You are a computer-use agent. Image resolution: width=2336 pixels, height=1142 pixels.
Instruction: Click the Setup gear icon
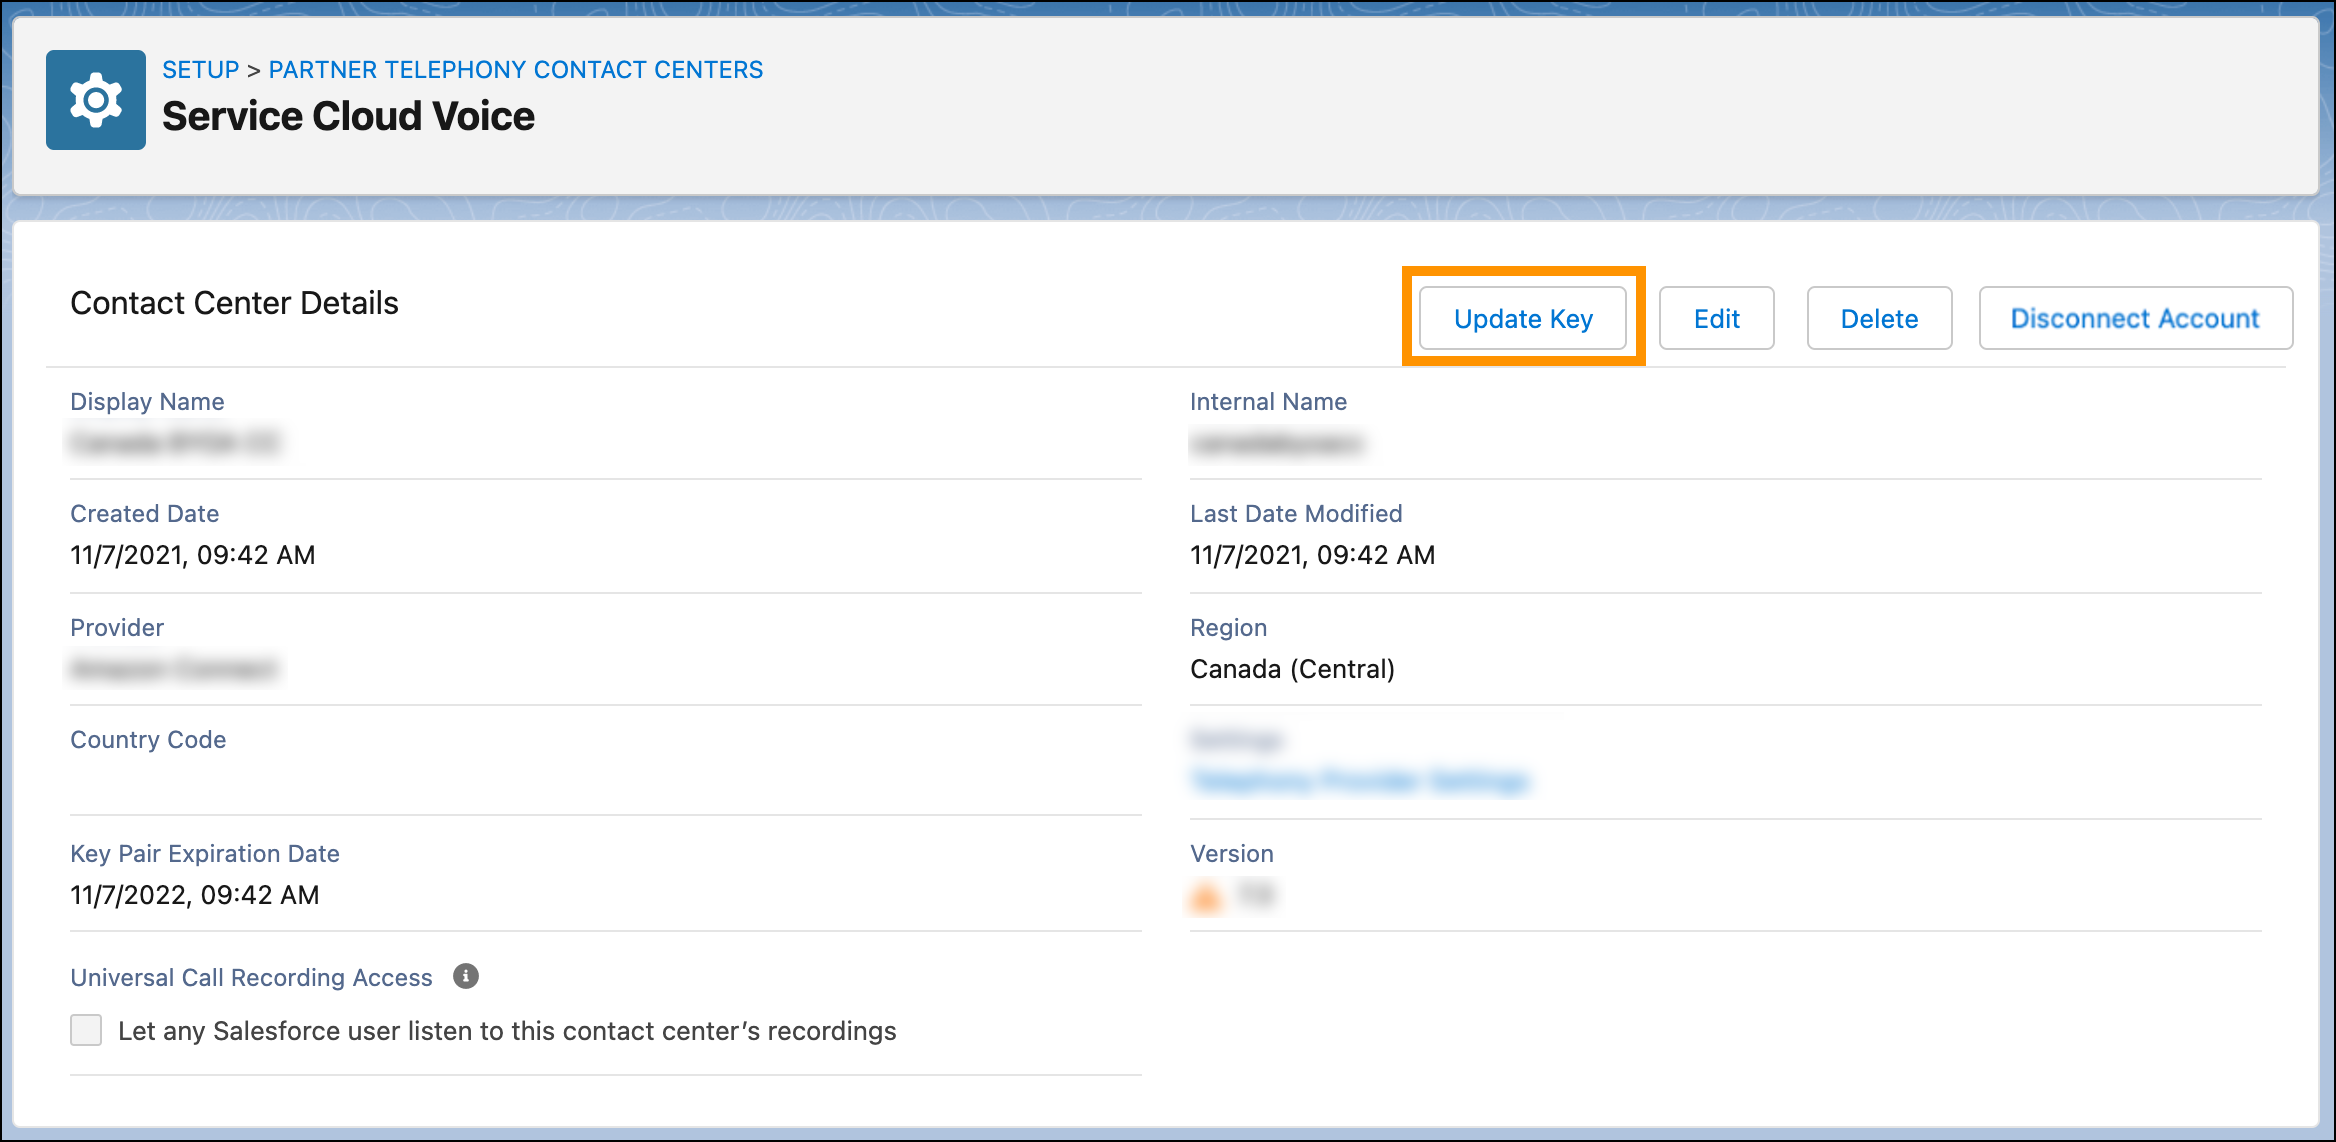coord(96,100)
